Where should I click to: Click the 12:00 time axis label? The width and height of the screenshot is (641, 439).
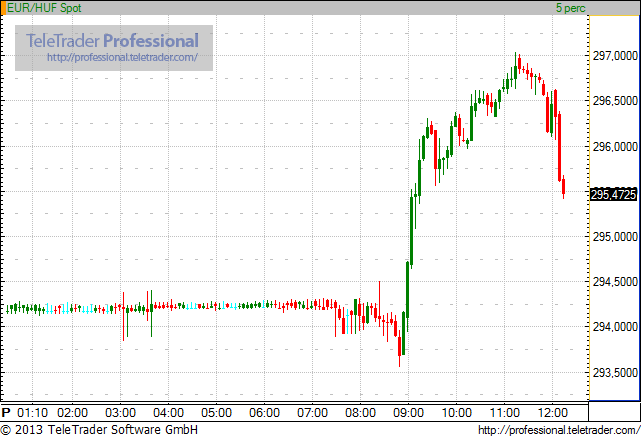point(552,413)
